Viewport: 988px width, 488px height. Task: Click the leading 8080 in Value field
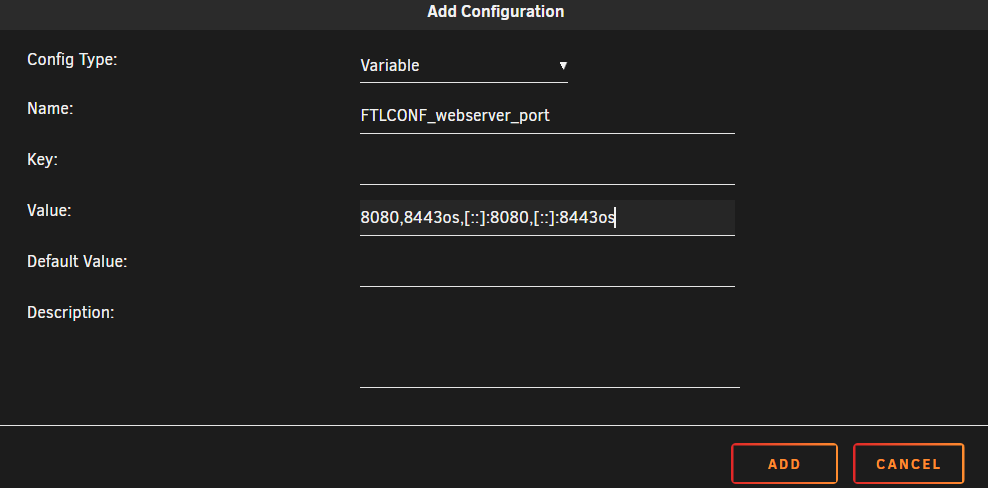(x=379, y=218)
